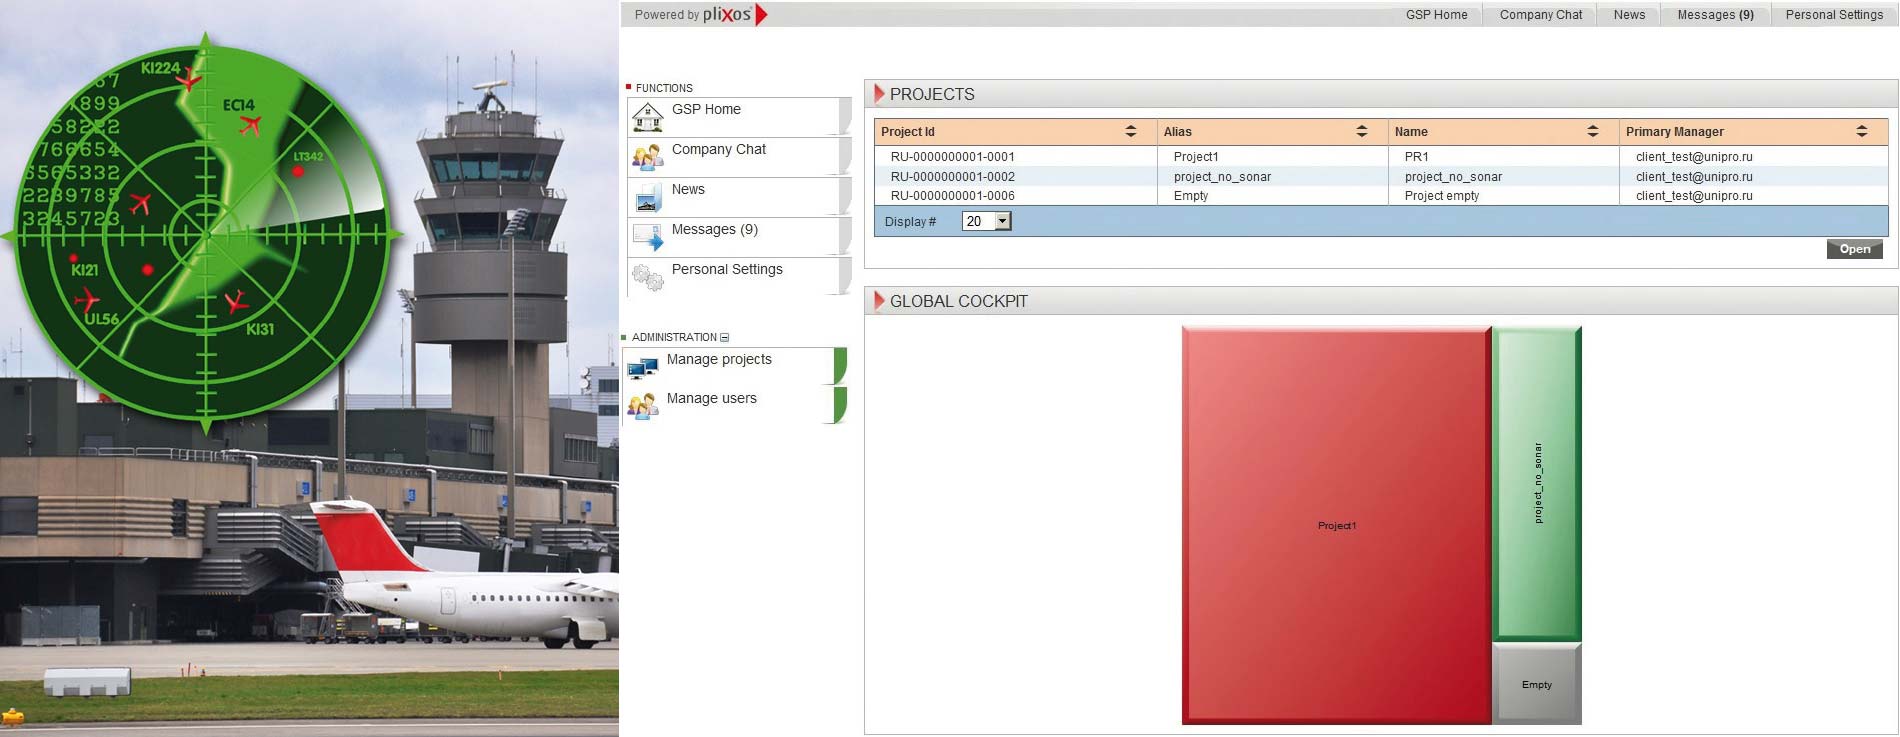Open the Manage projects link

click(x=719, y=359)
